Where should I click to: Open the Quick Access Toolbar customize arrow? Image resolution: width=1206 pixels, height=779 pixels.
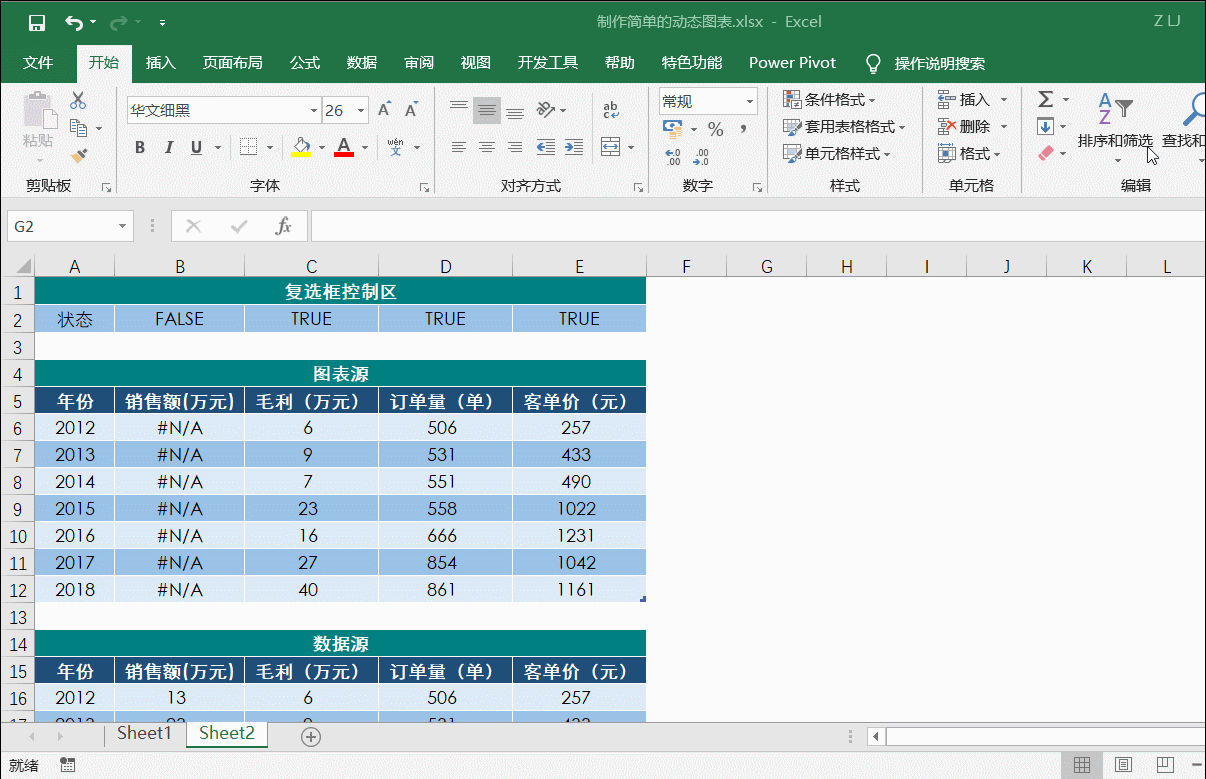(163, 22)
